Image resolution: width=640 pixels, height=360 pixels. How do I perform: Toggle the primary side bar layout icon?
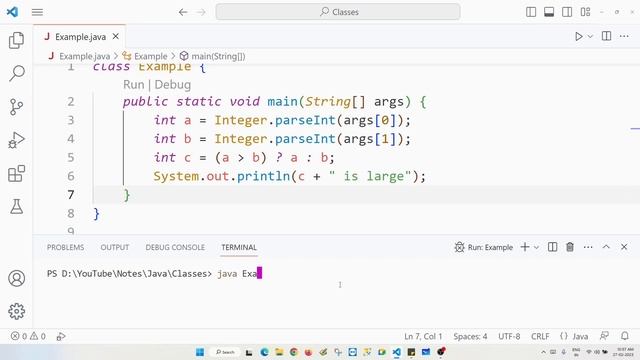pos(531,12)
